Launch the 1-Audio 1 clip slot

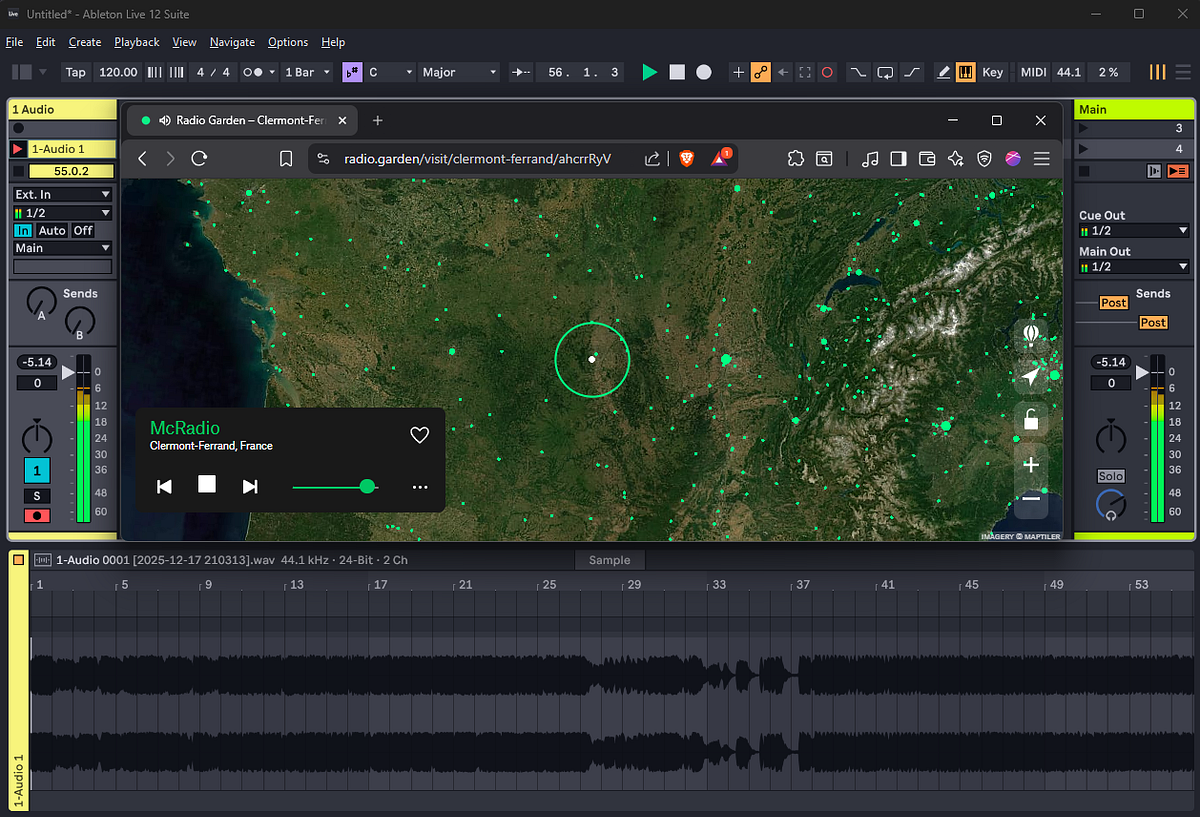[x=19, y=149]
